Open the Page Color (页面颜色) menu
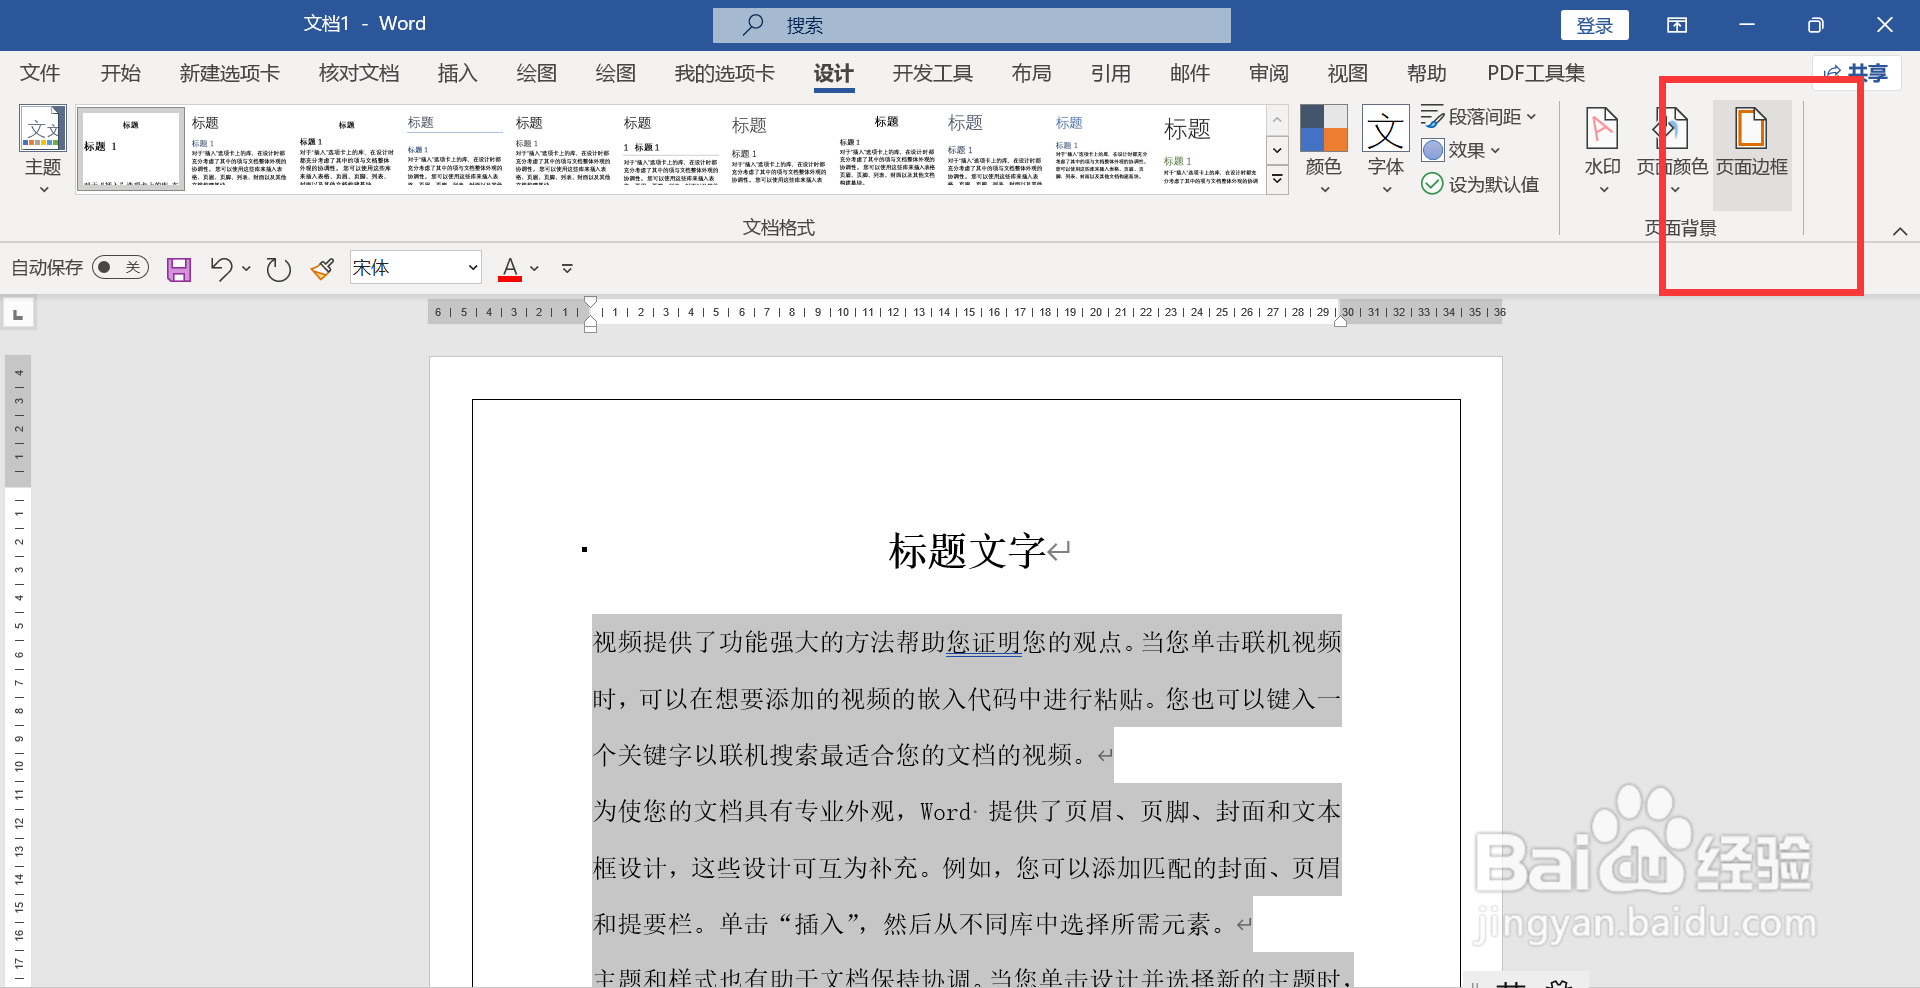 [1672, 150]
